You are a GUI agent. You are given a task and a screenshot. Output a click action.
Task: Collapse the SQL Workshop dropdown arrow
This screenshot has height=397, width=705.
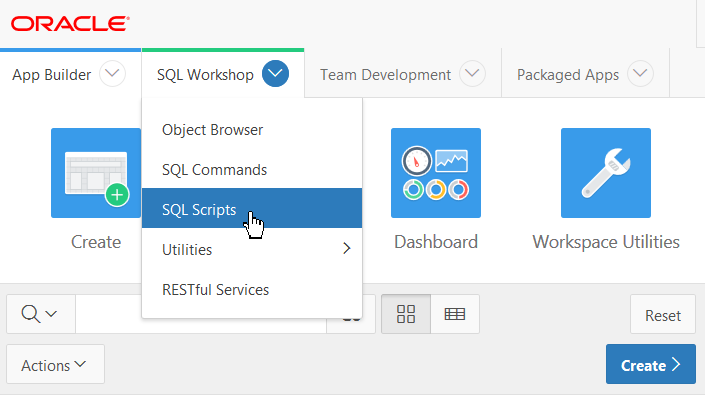(275, 74)
